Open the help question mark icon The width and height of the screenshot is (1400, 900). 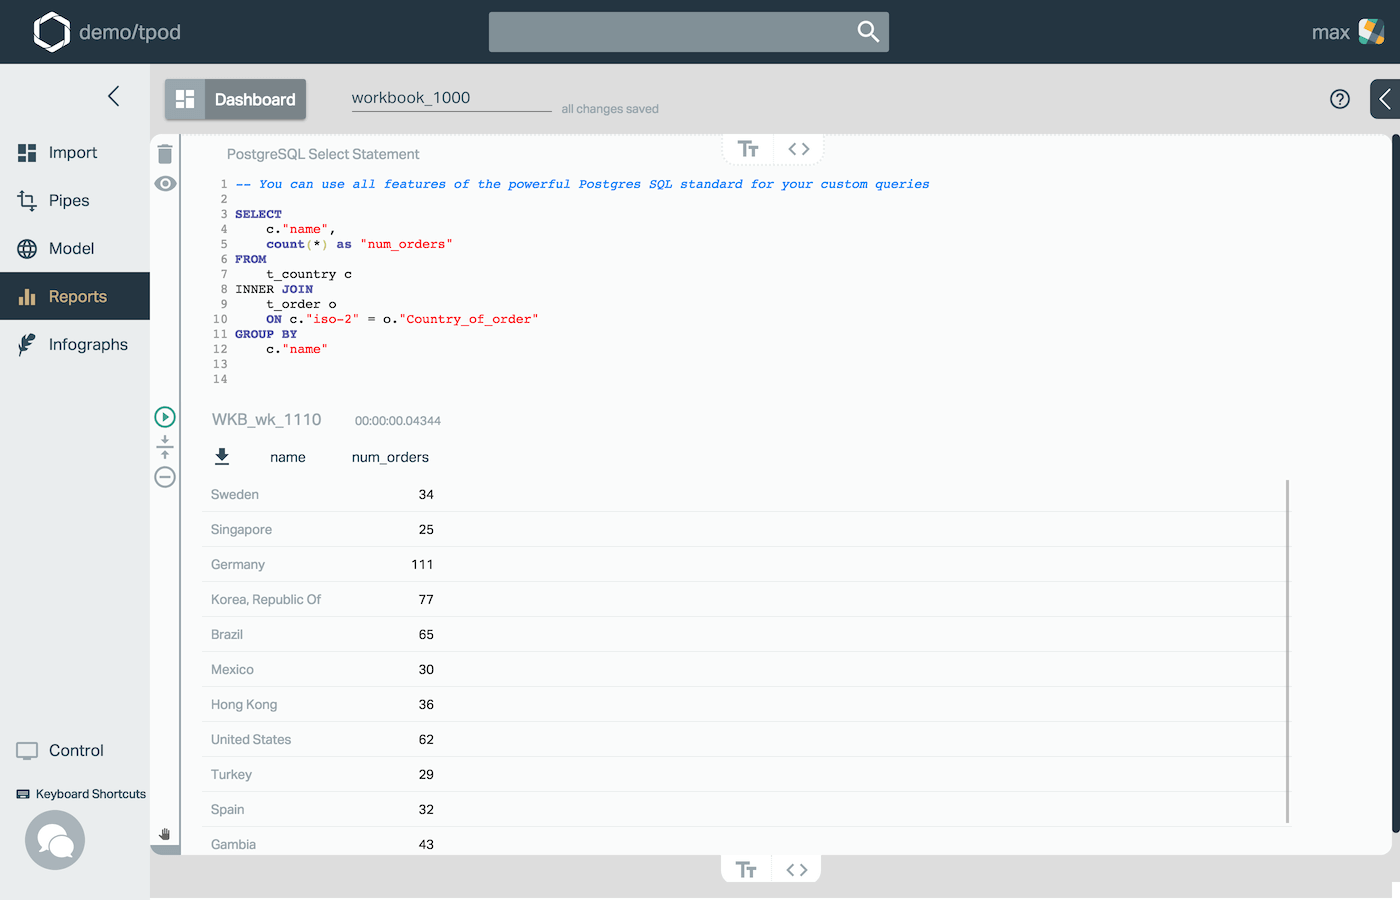click(x=1339, y=99)
